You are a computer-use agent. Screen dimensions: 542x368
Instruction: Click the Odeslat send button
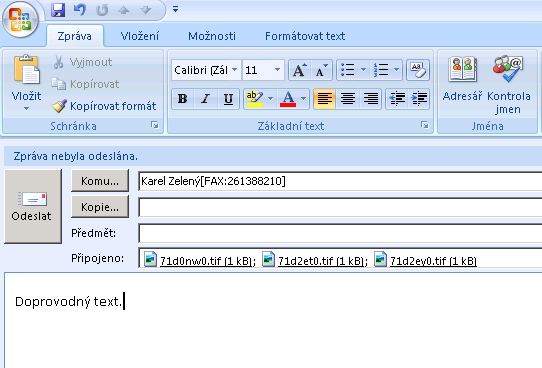[33, 206]
